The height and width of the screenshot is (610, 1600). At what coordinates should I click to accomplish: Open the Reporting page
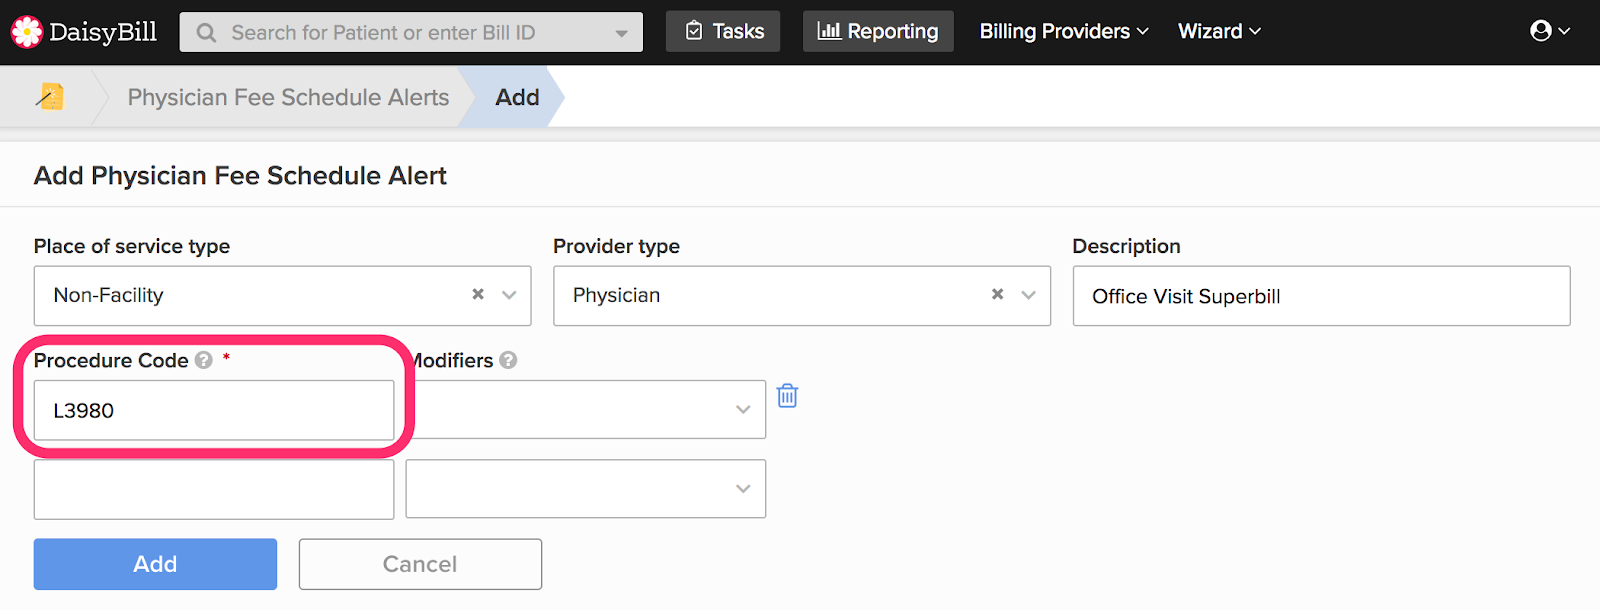pyautogui.click(x=878, y=31)
